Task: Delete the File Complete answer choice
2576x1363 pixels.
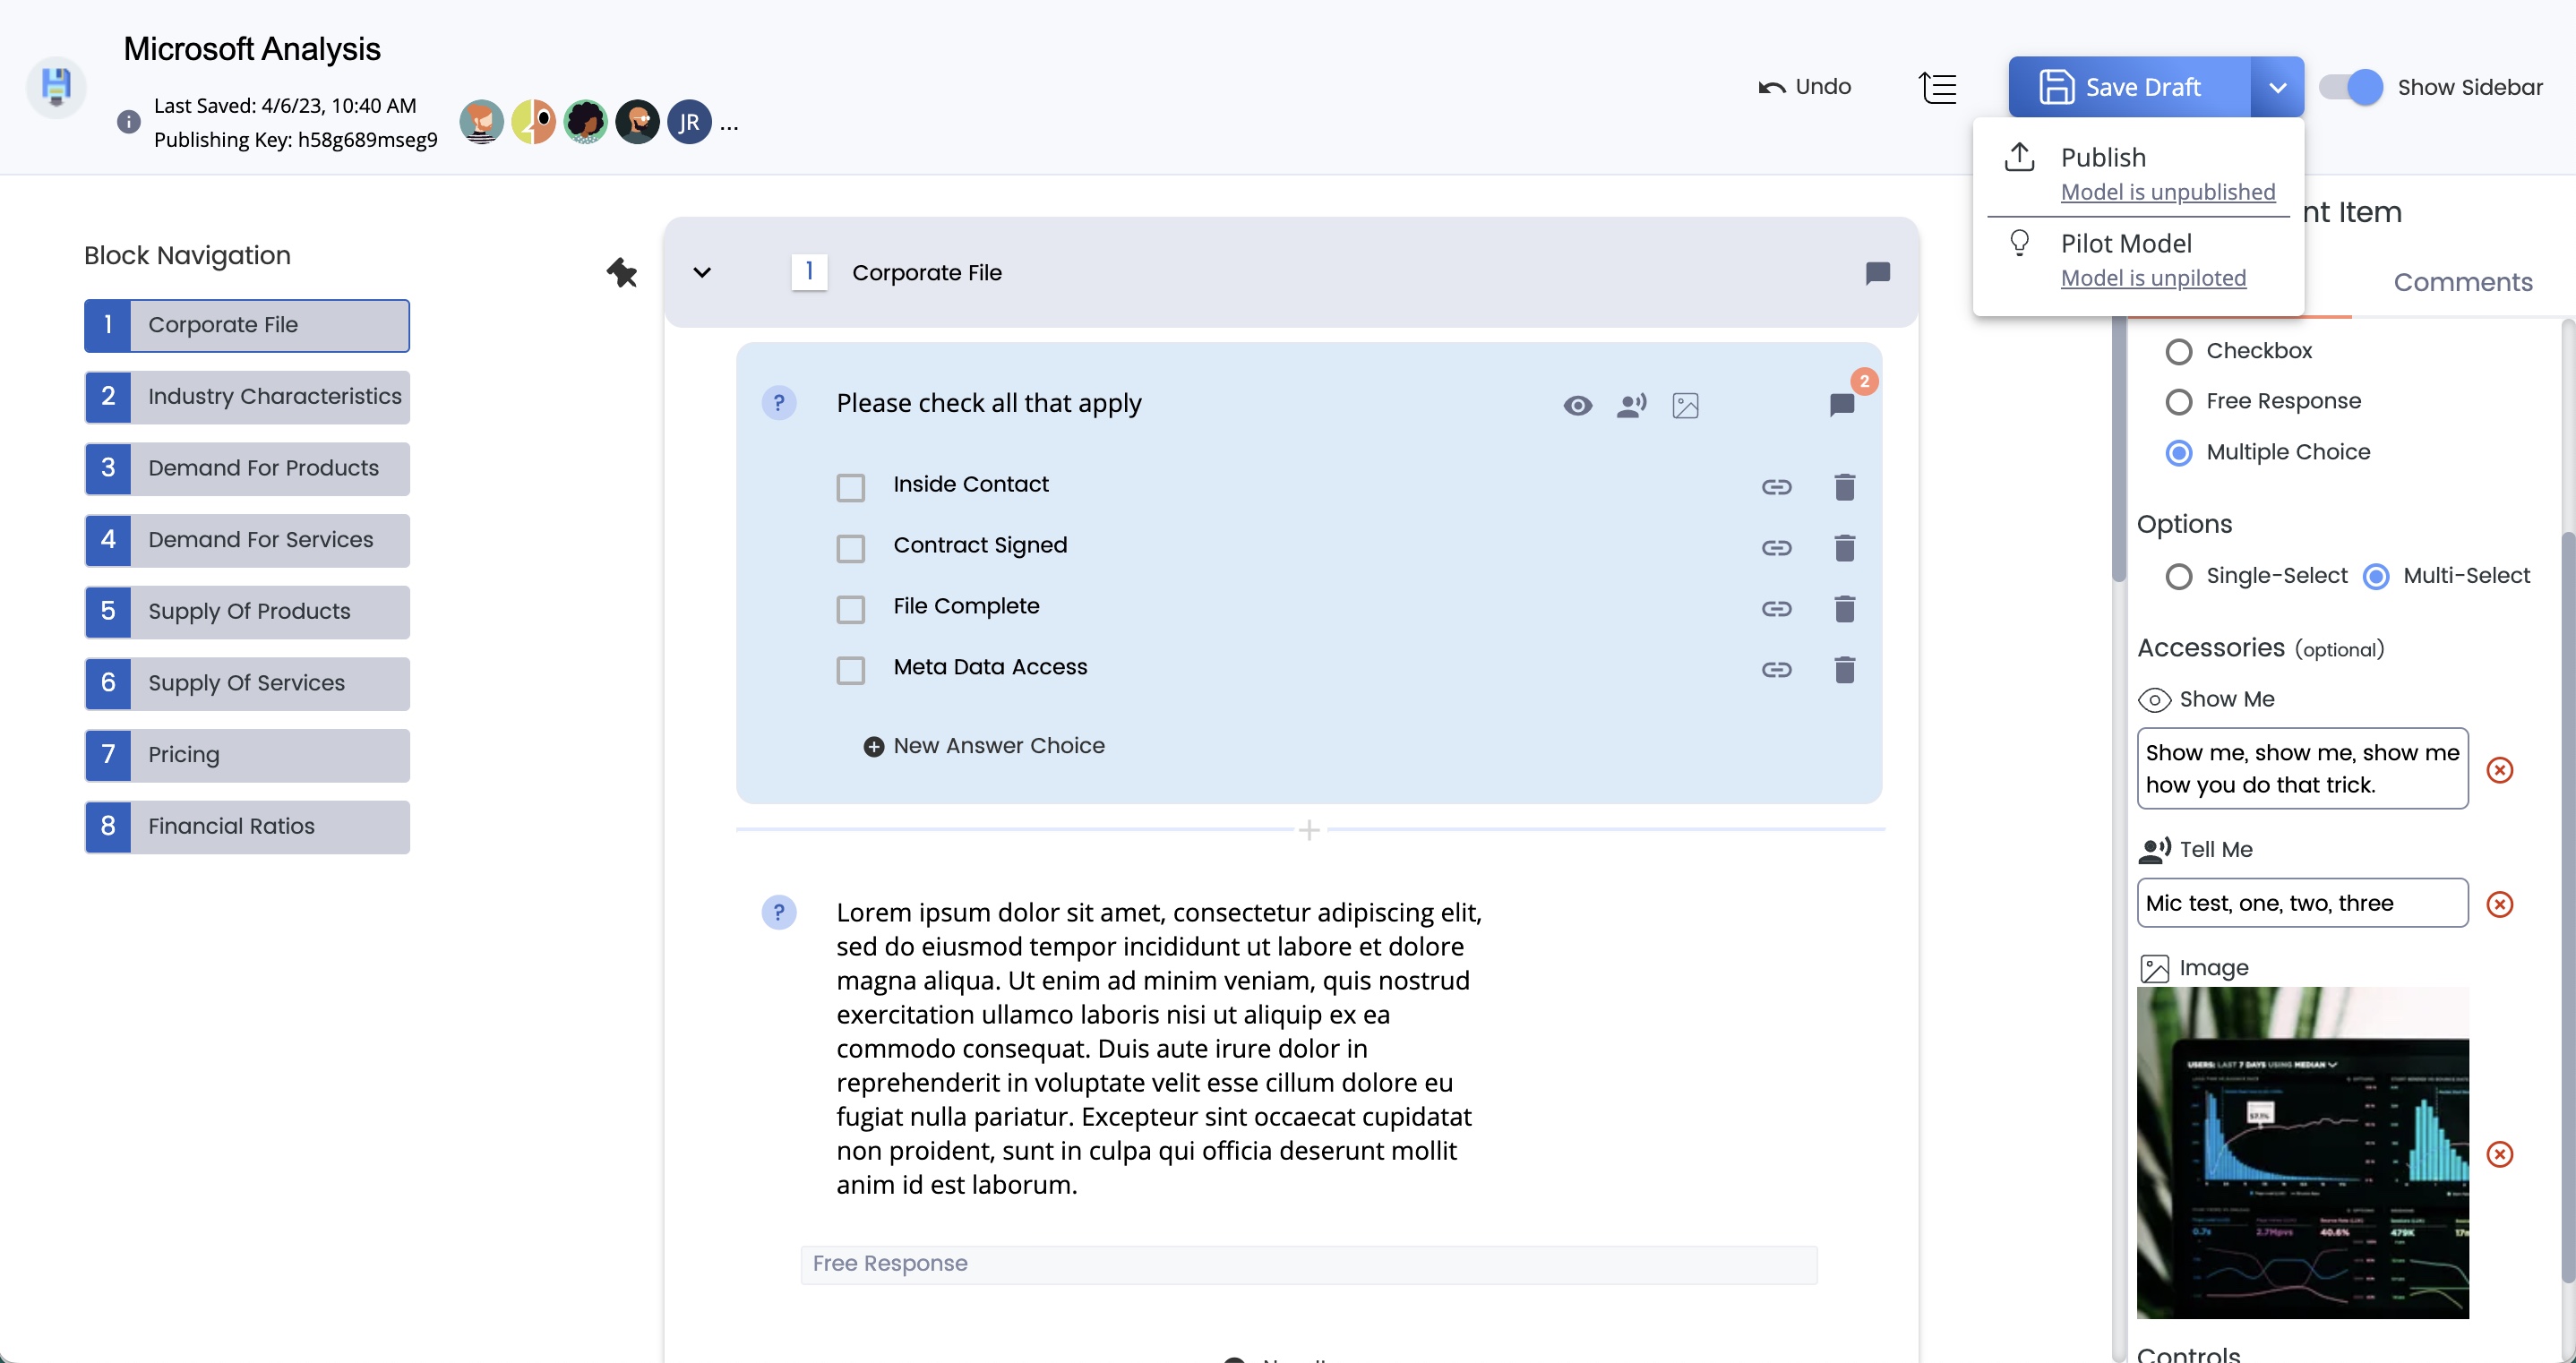Action: [1844, 609]
